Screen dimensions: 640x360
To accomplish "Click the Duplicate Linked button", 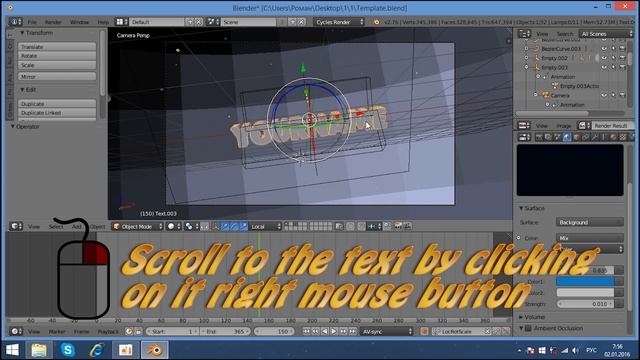I will pos(57,113).
